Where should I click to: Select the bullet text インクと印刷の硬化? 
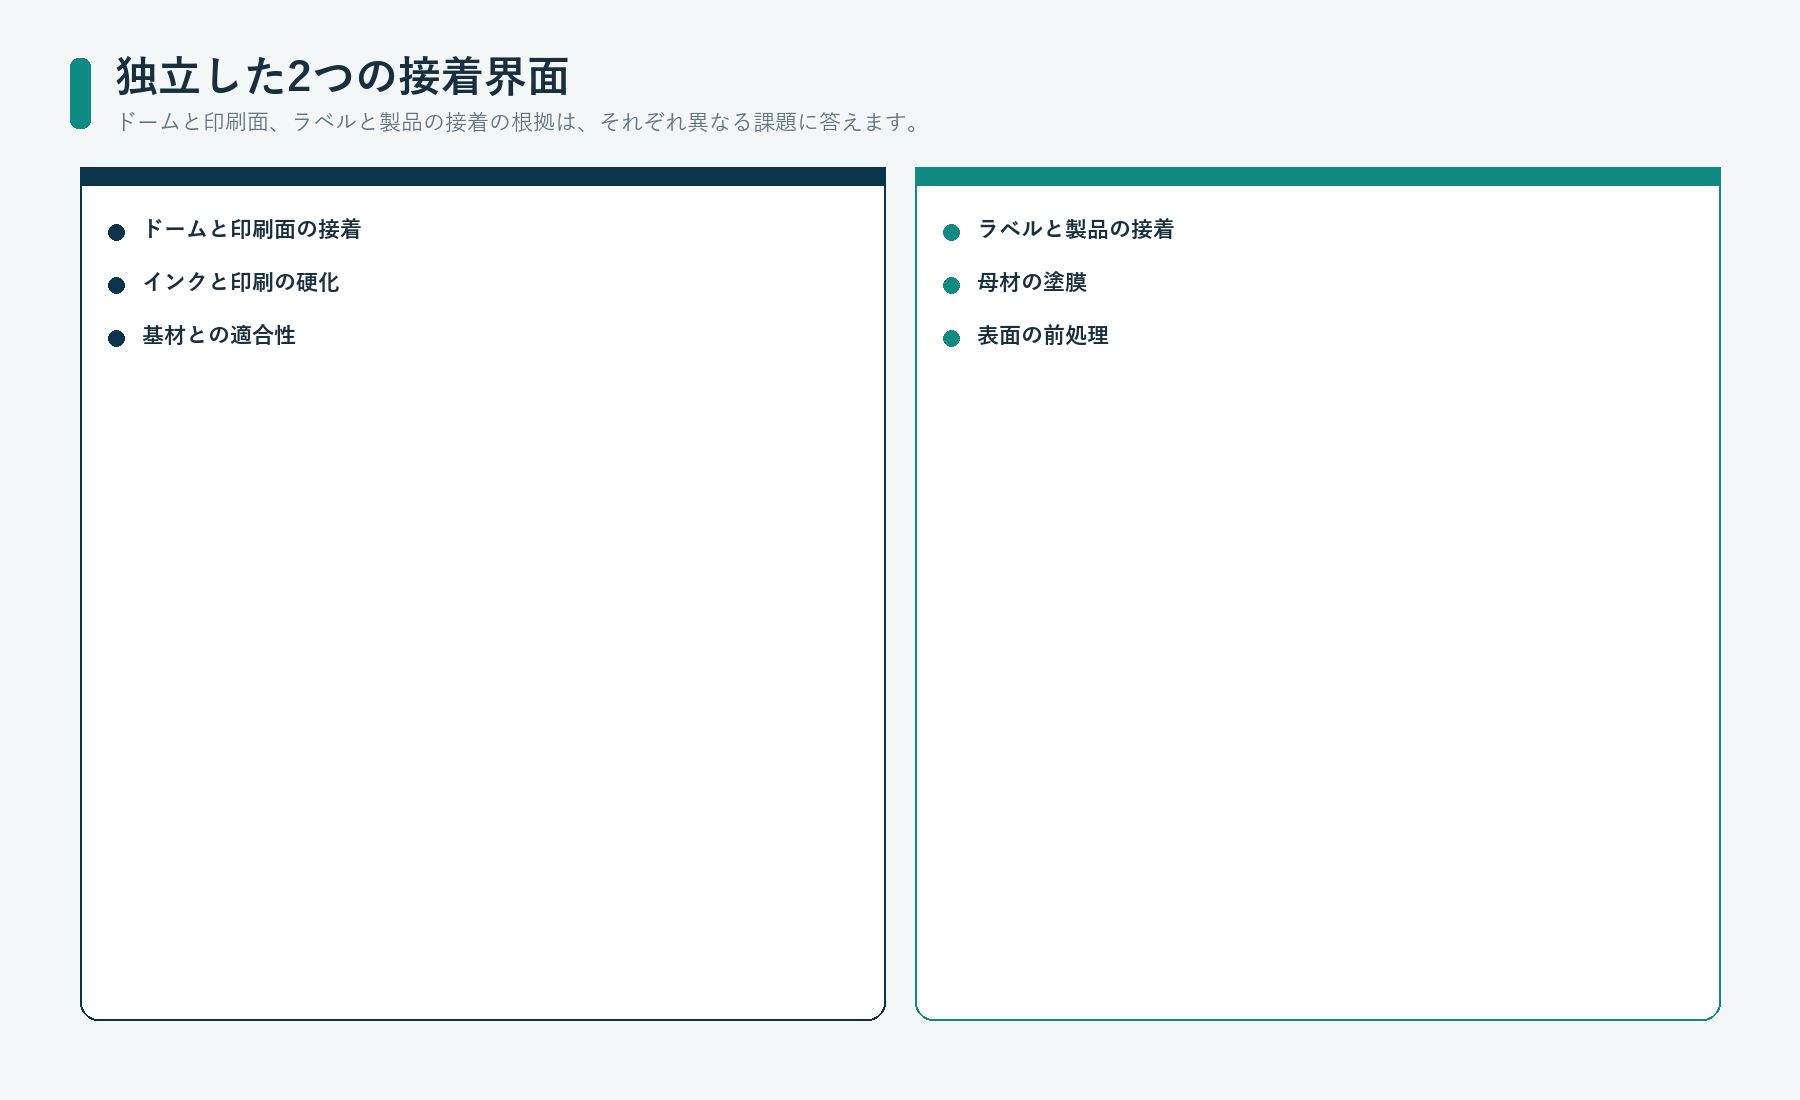(241, 282)
